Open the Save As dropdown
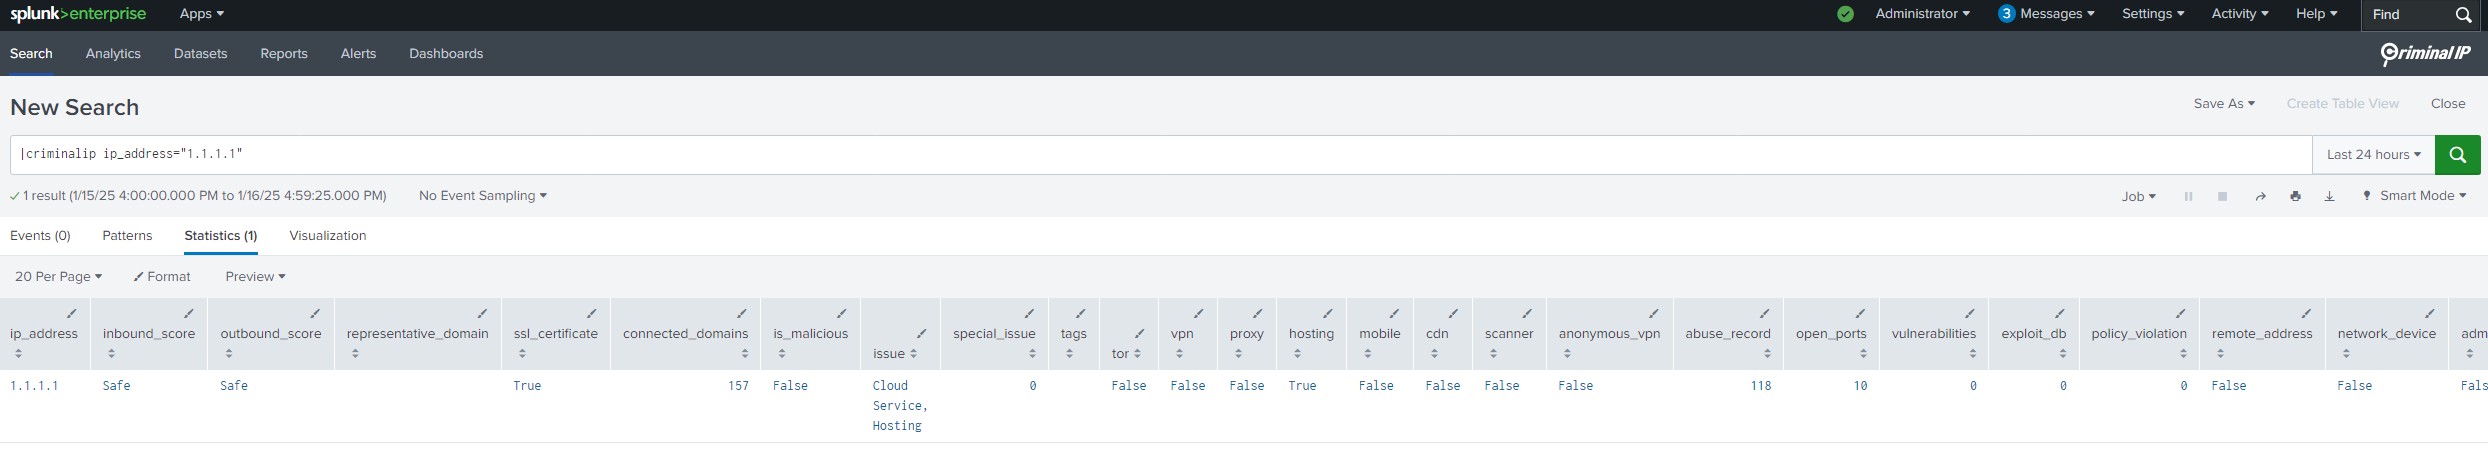The image size is (2488, 450). coord(2224,104)
